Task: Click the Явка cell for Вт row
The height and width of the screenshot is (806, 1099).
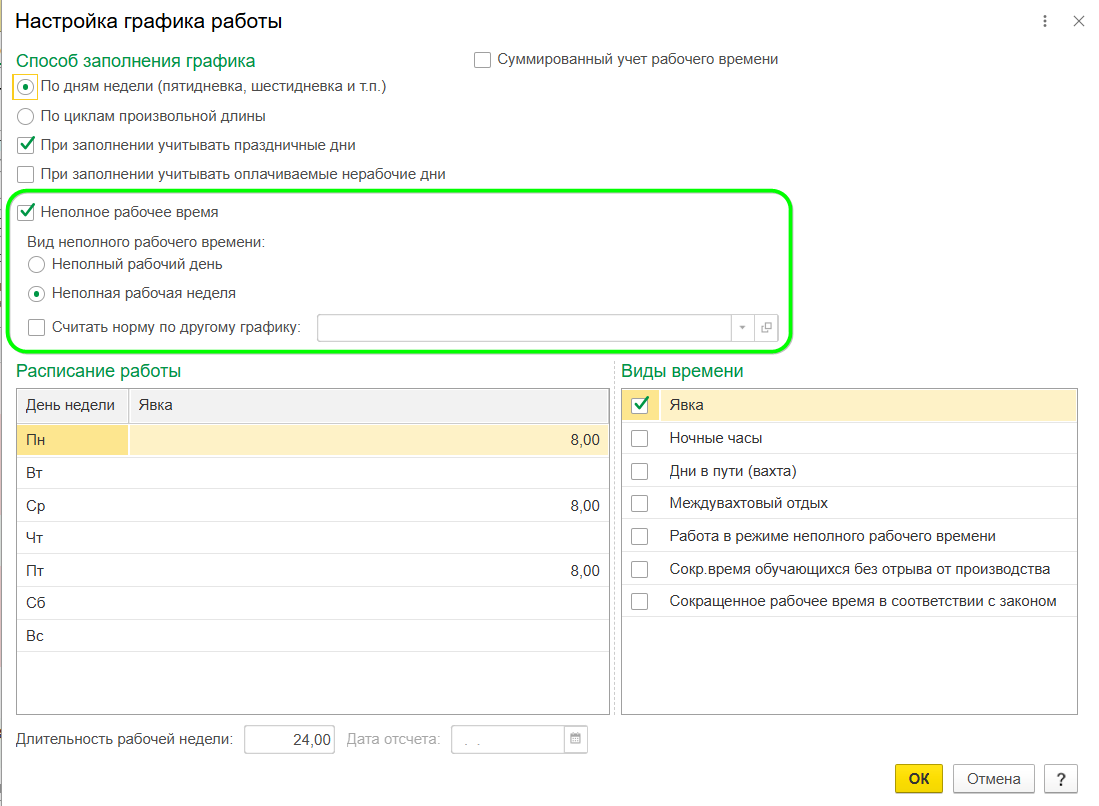Action: point(368,473)
